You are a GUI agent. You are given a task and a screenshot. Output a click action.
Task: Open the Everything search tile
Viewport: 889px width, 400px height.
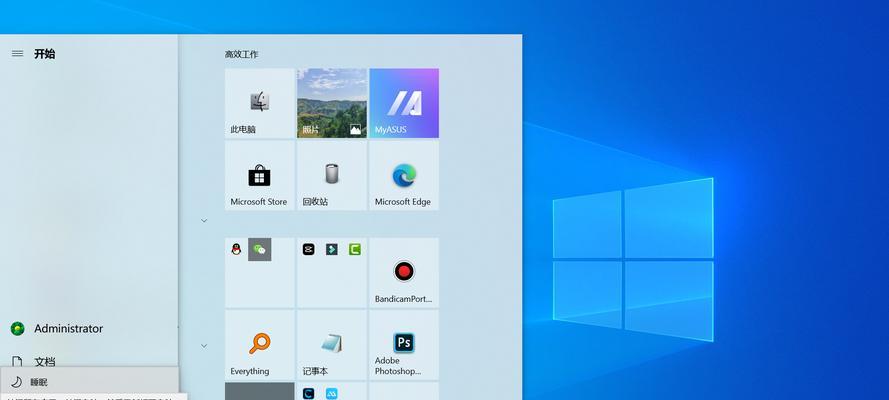coord(260,345)
